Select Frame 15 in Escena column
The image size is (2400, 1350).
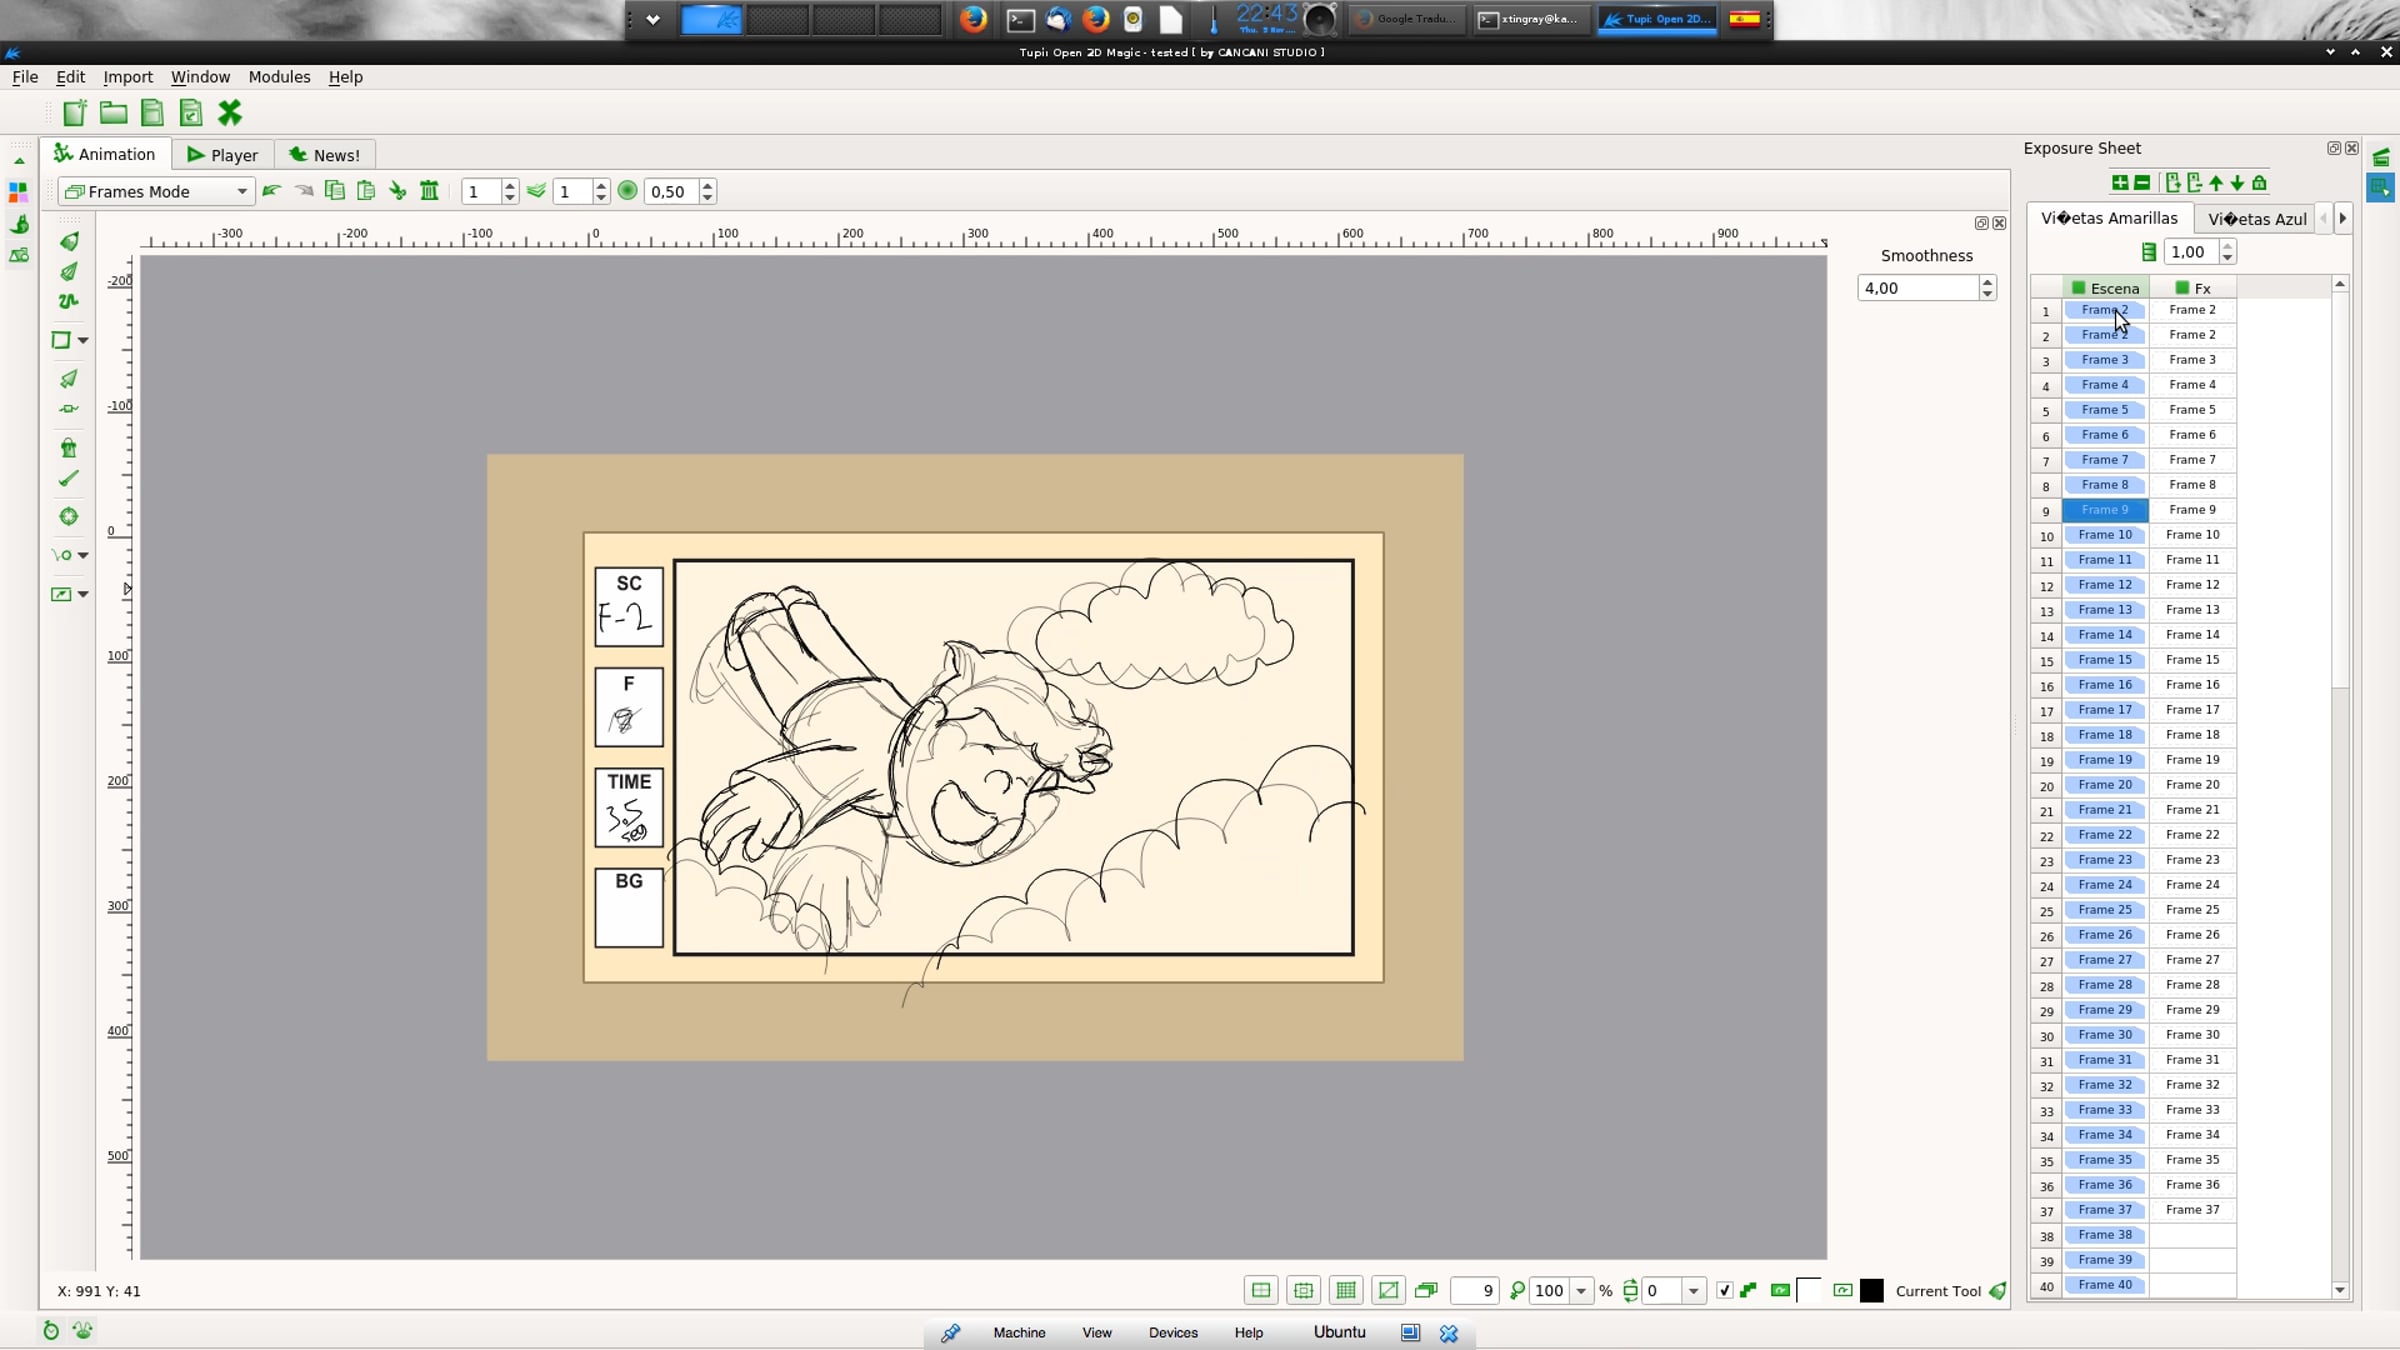tap(2104, 660)
